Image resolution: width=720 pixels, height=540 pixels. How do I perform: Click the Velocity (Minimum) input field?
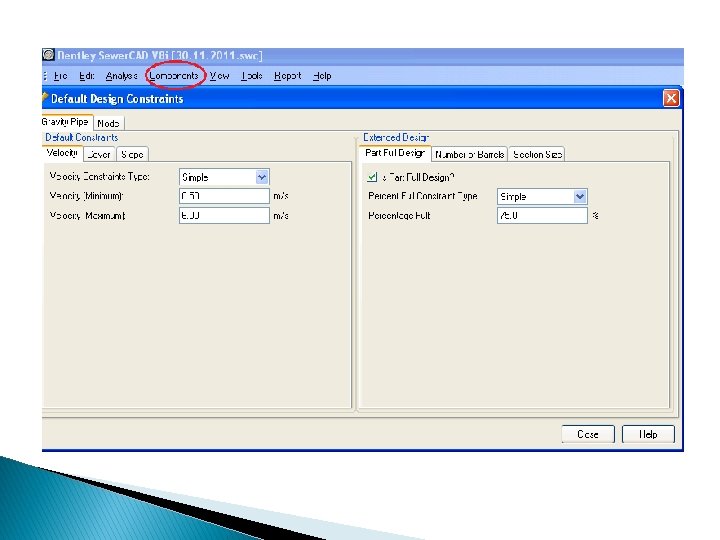(224, 196)
